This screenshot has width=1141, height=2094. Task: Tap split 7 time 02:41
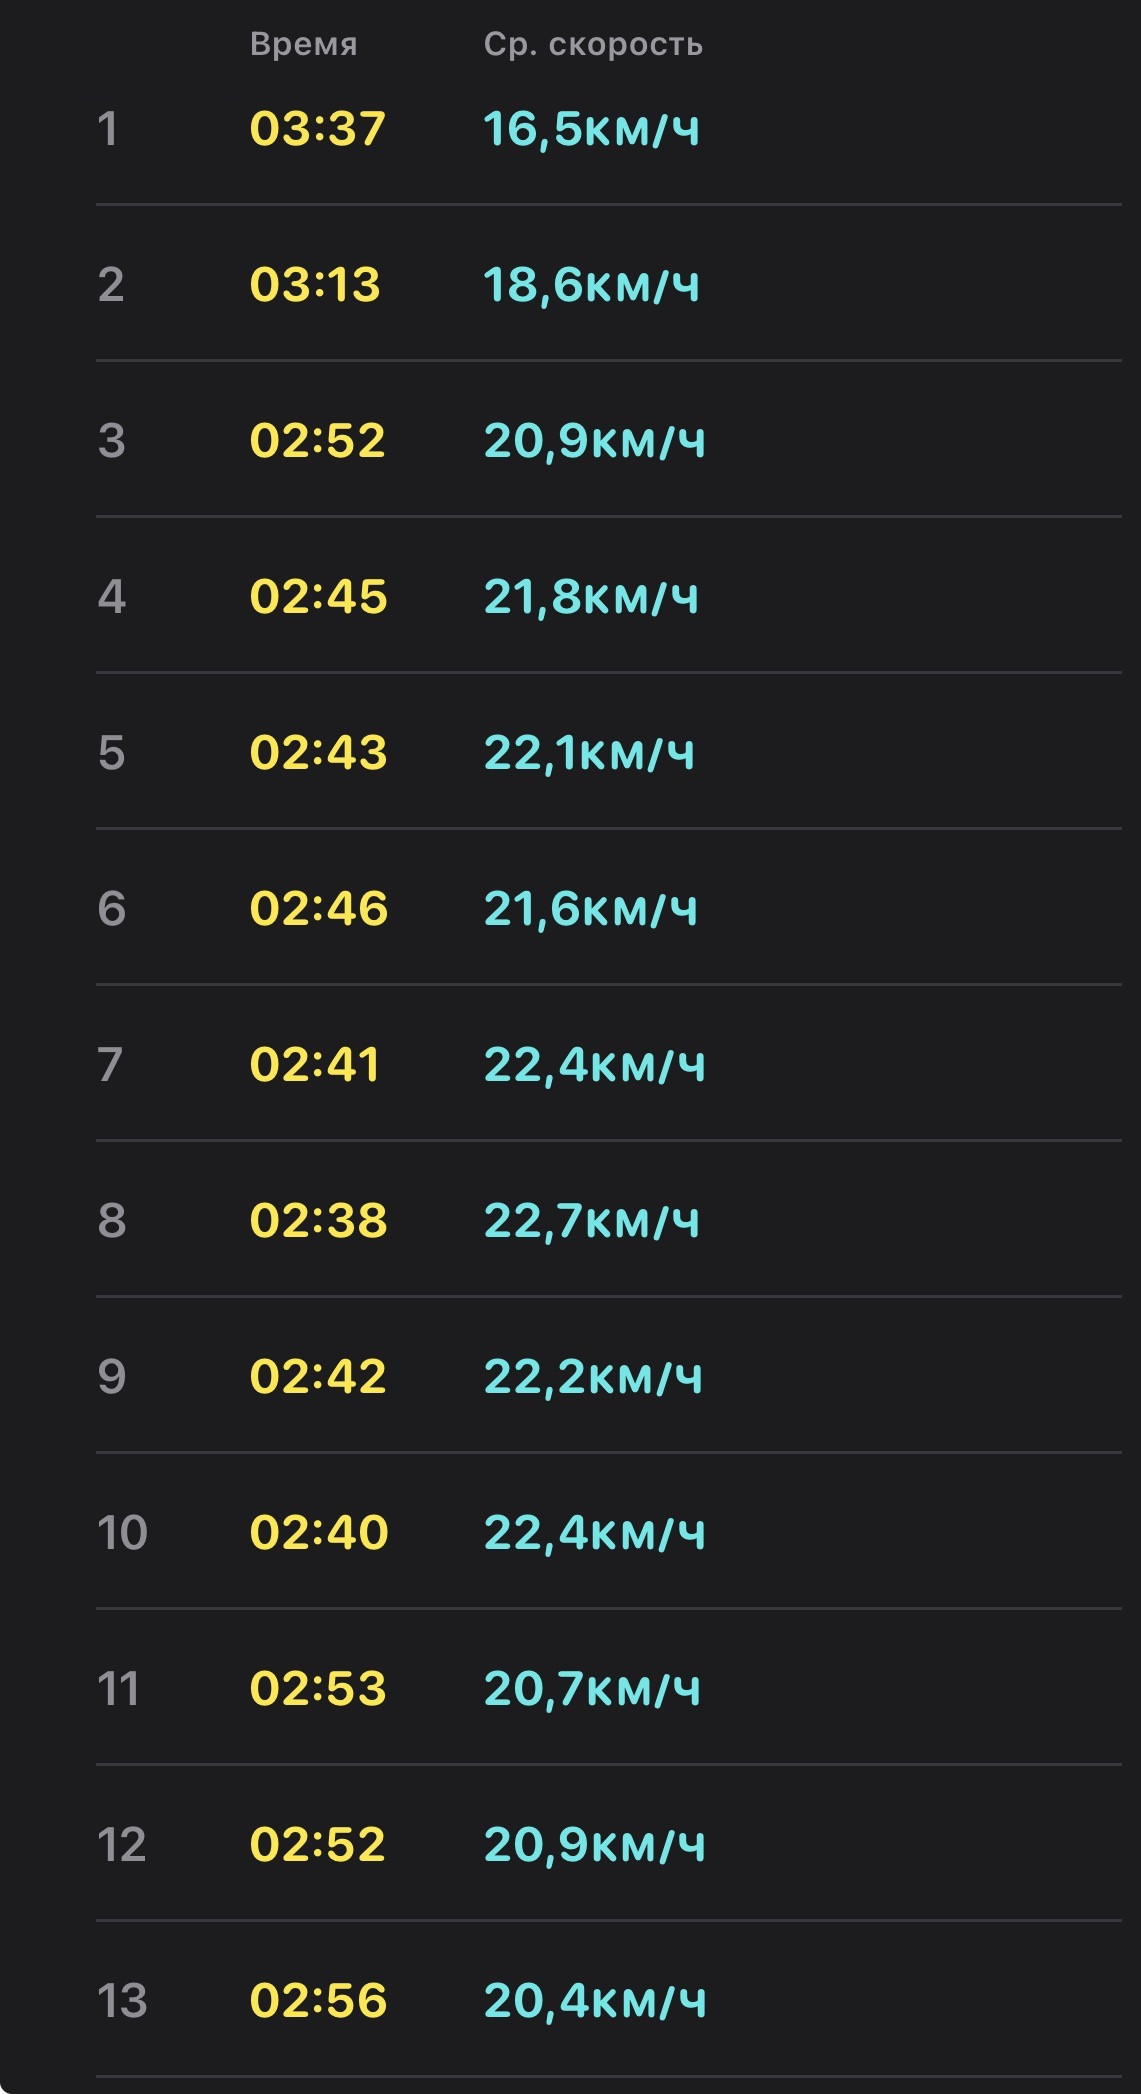315,1065
